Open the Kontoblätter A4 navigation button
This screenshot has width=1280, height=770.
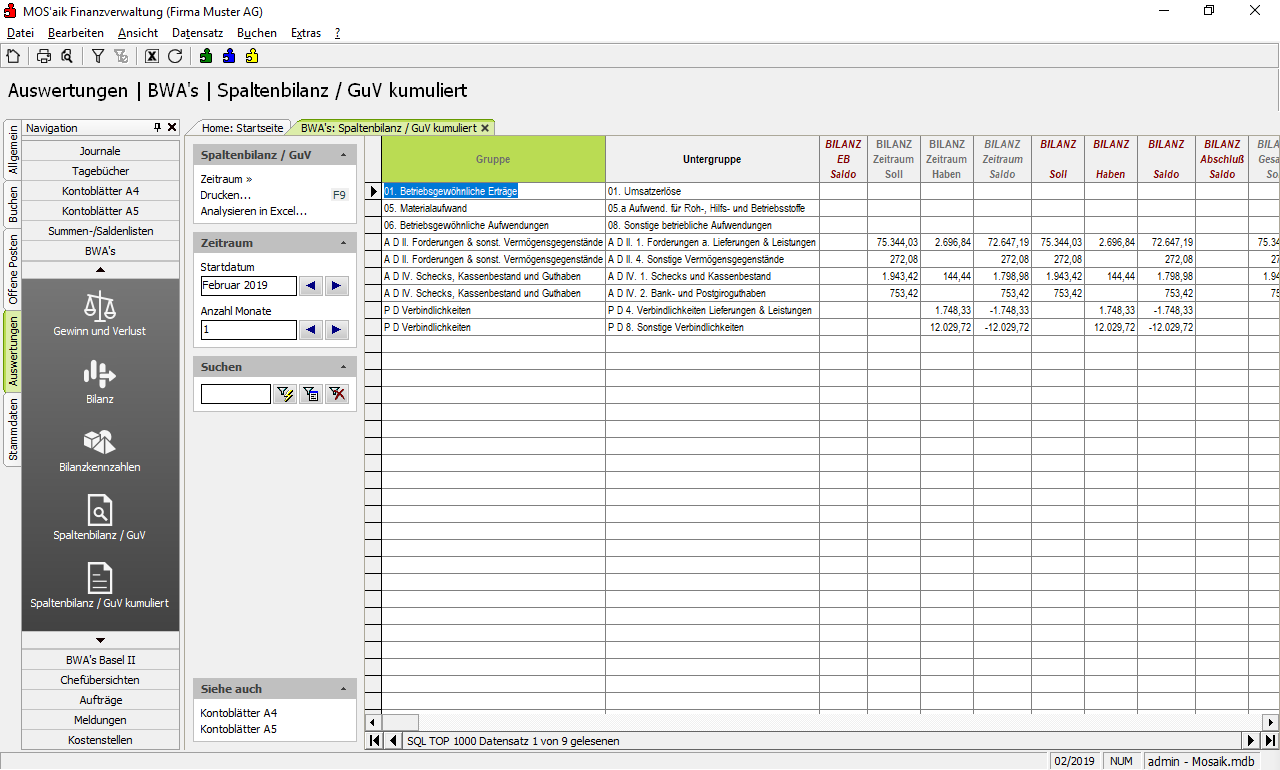click(x=100, y=191)
